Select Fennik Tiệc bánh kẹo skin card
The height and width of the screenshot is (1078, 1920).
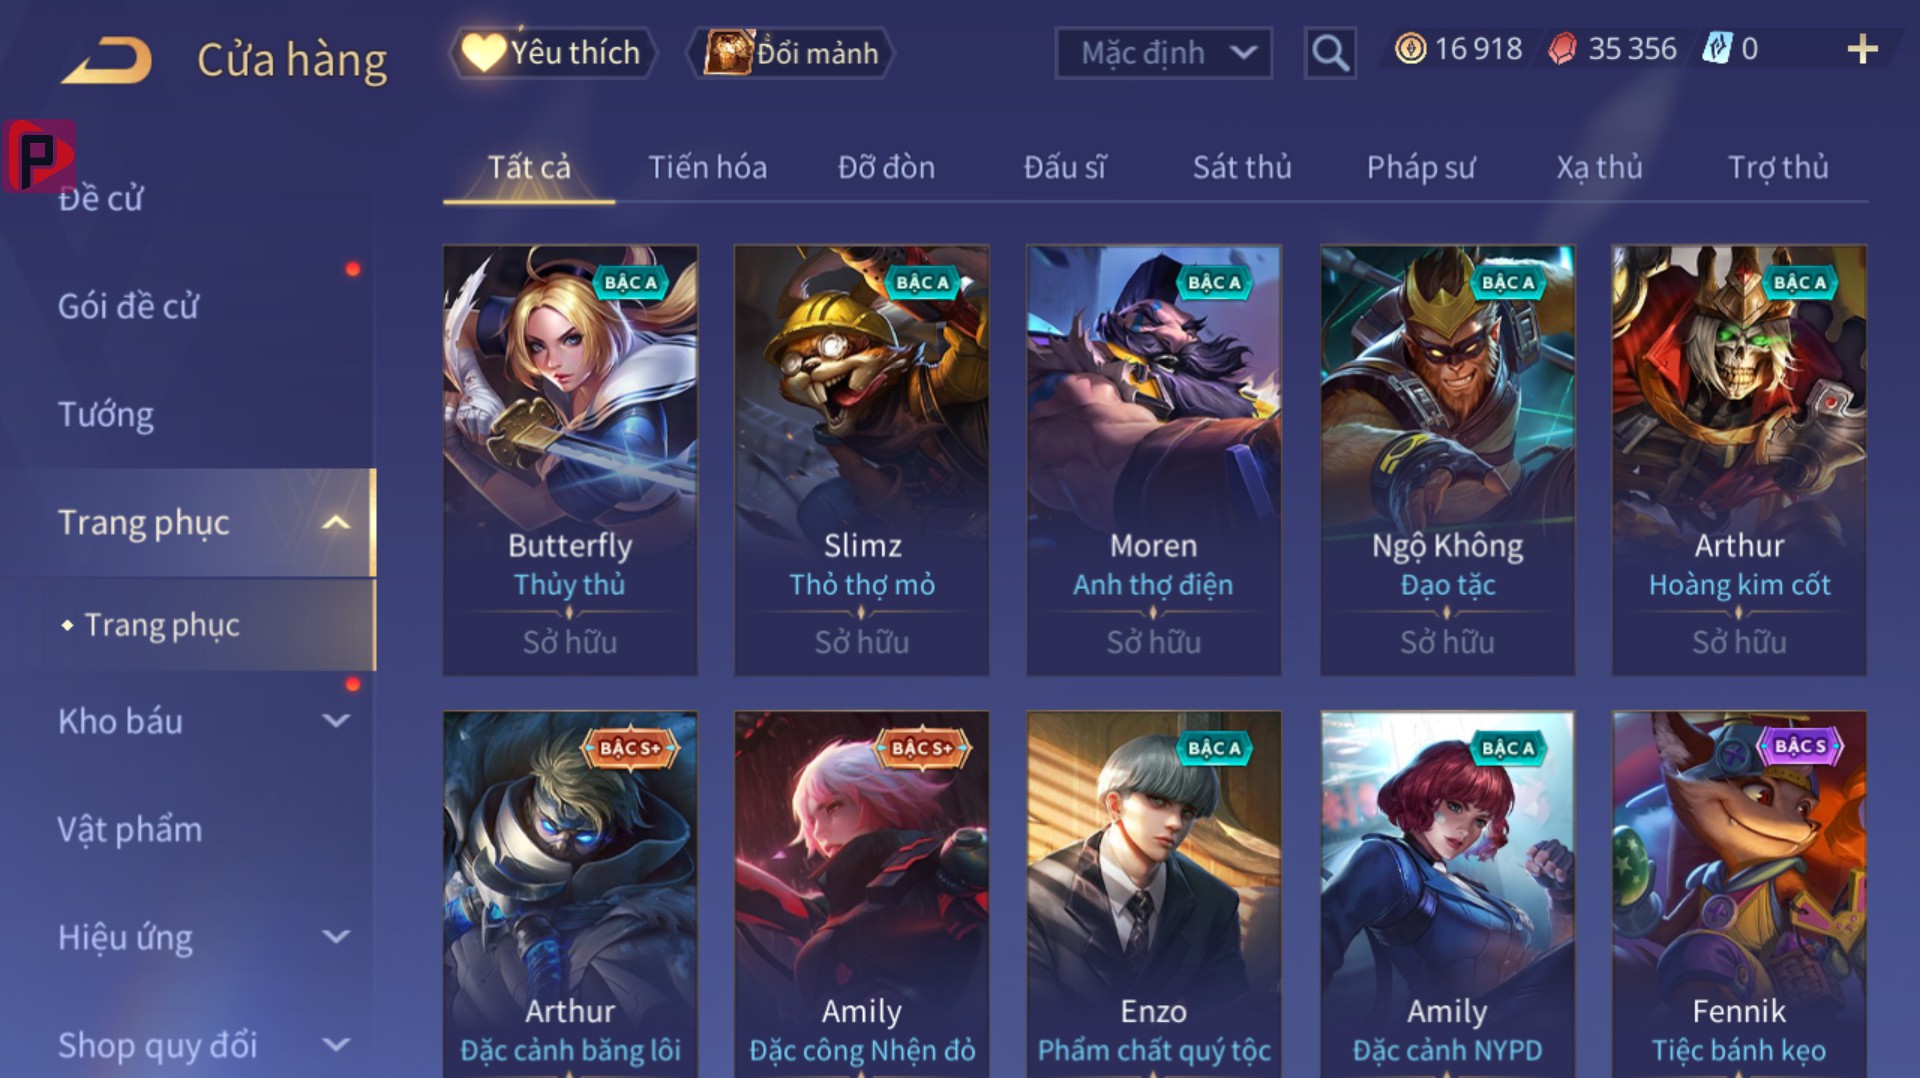coord(1739,894)
